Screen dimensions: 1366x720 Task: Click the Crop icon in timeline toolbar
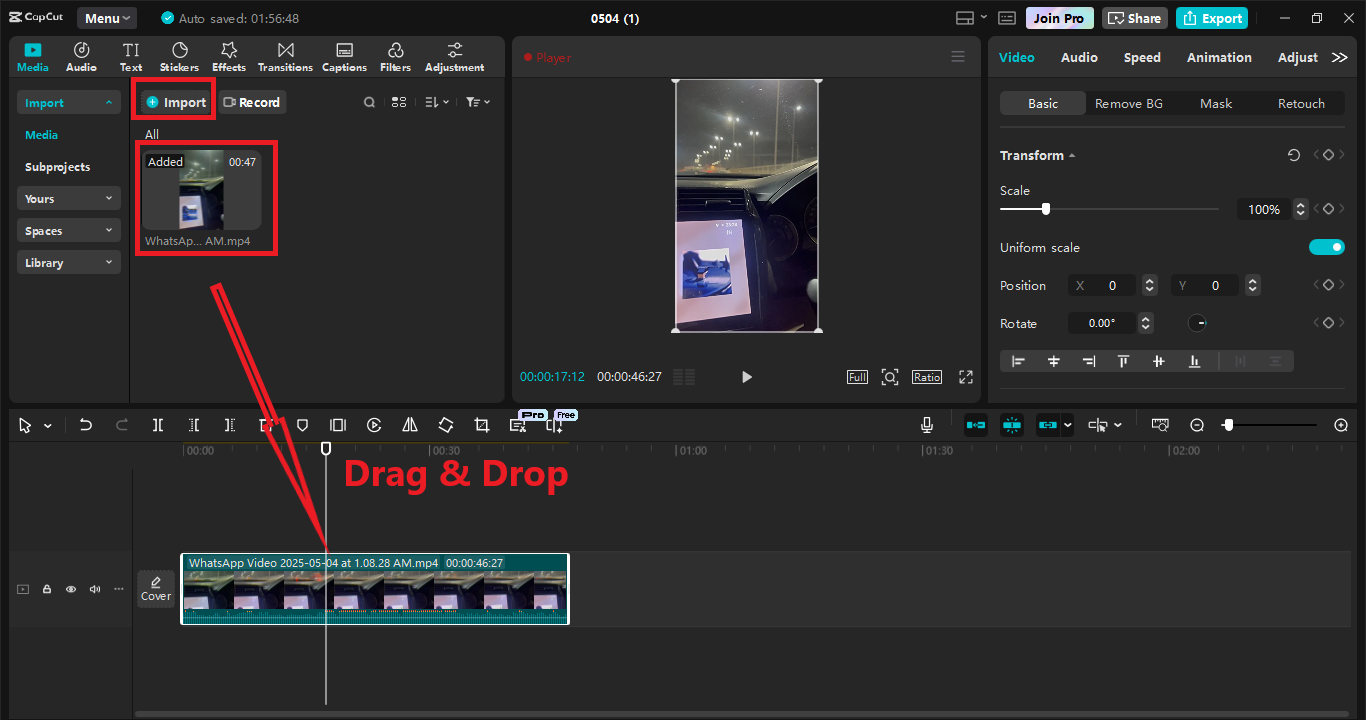[481, 425]
